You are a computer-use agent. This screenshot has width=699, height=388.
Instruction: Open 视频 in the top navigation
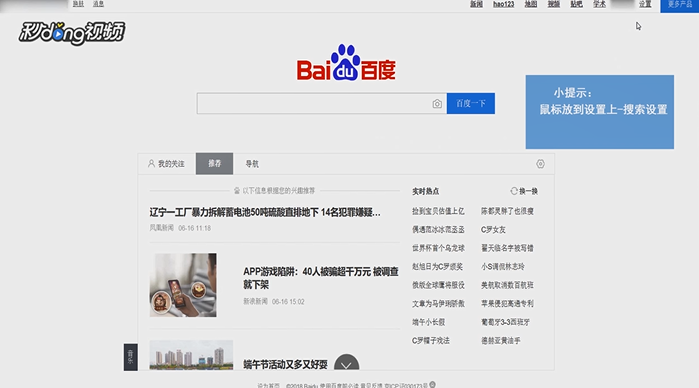pos(554,4)
